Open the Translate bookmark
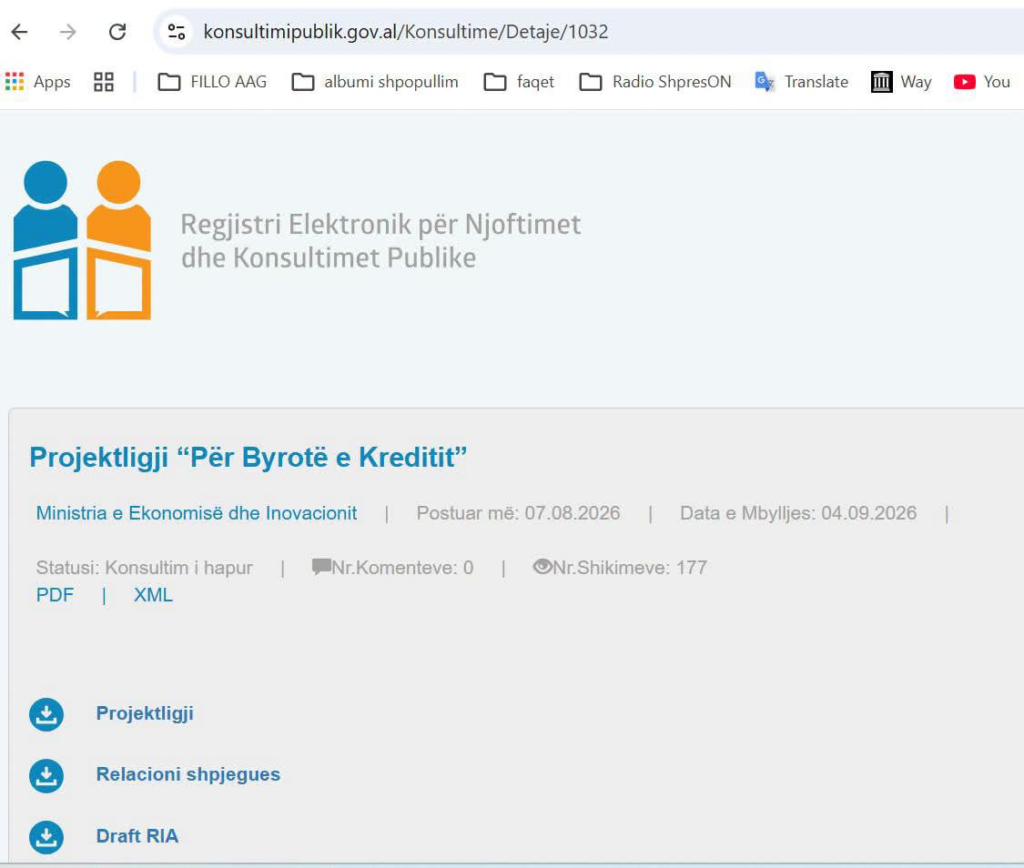Image resolution: width=1024 pixels, height=868 pixels. pyautogui.click(x=801, y=82)
